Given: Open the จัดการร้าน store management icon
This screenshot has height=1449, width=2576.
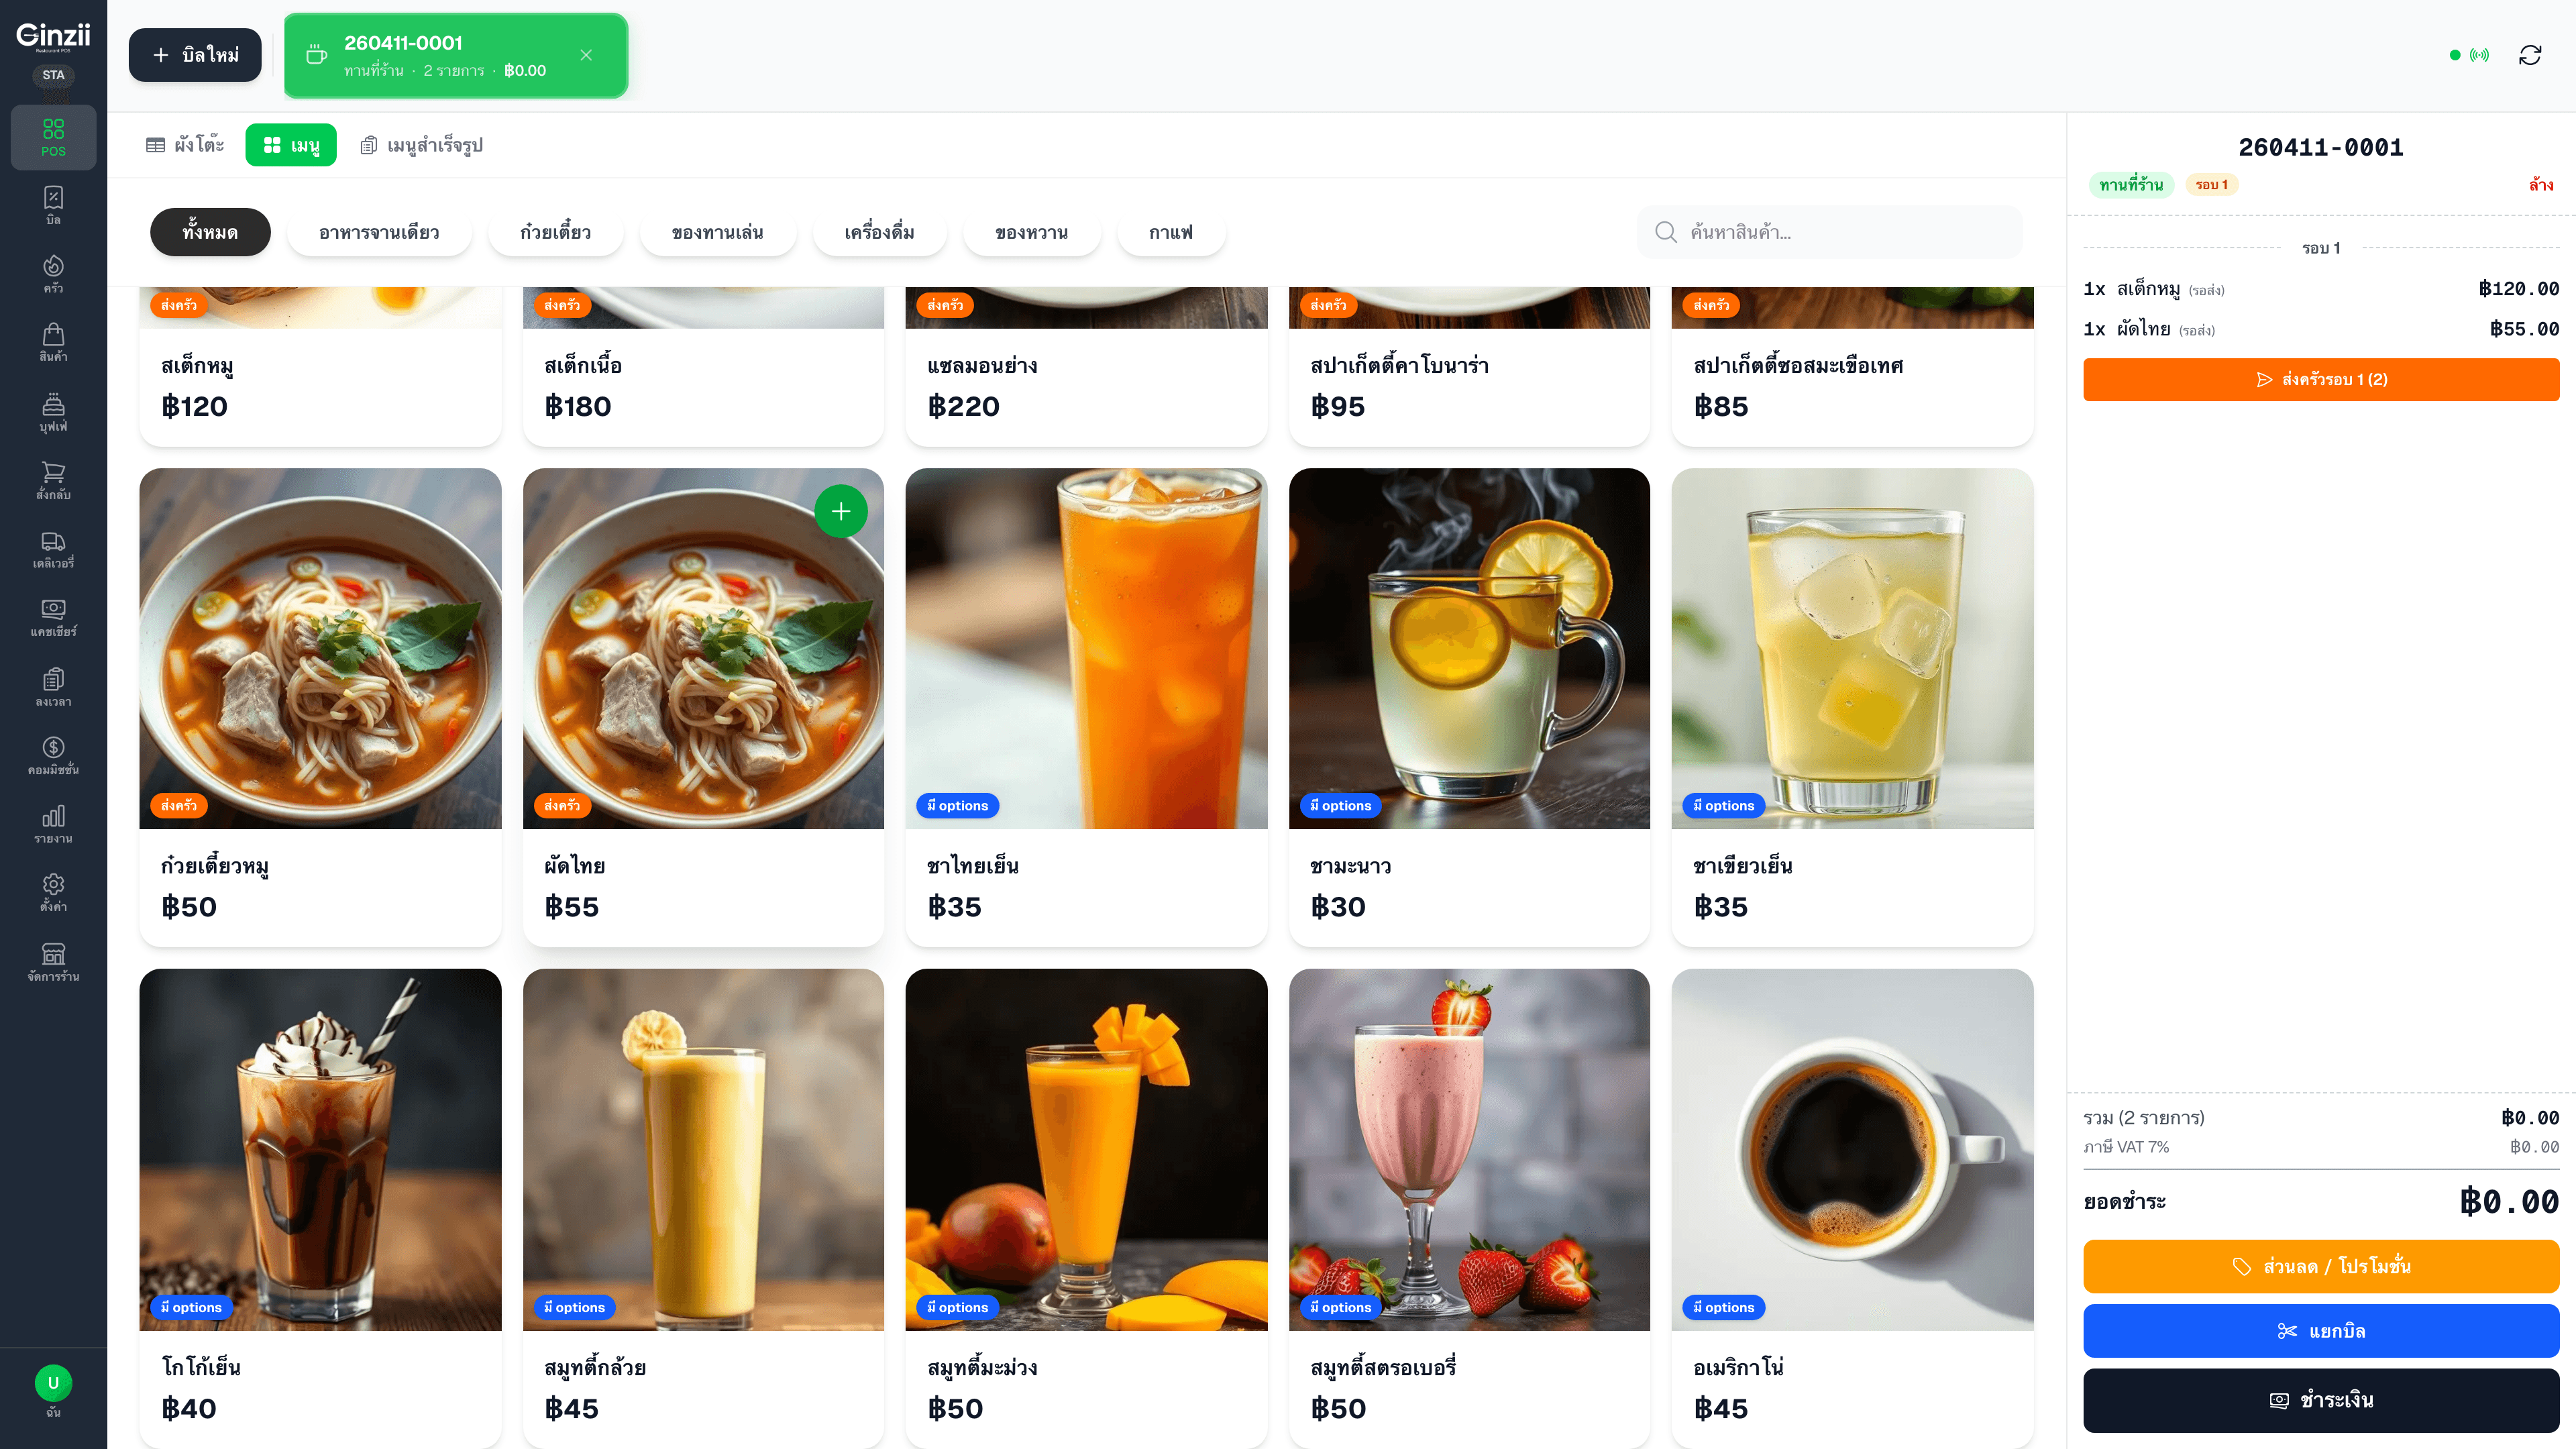Looking at the screenshot, I should pyautogui.click(x=53, y=961).
